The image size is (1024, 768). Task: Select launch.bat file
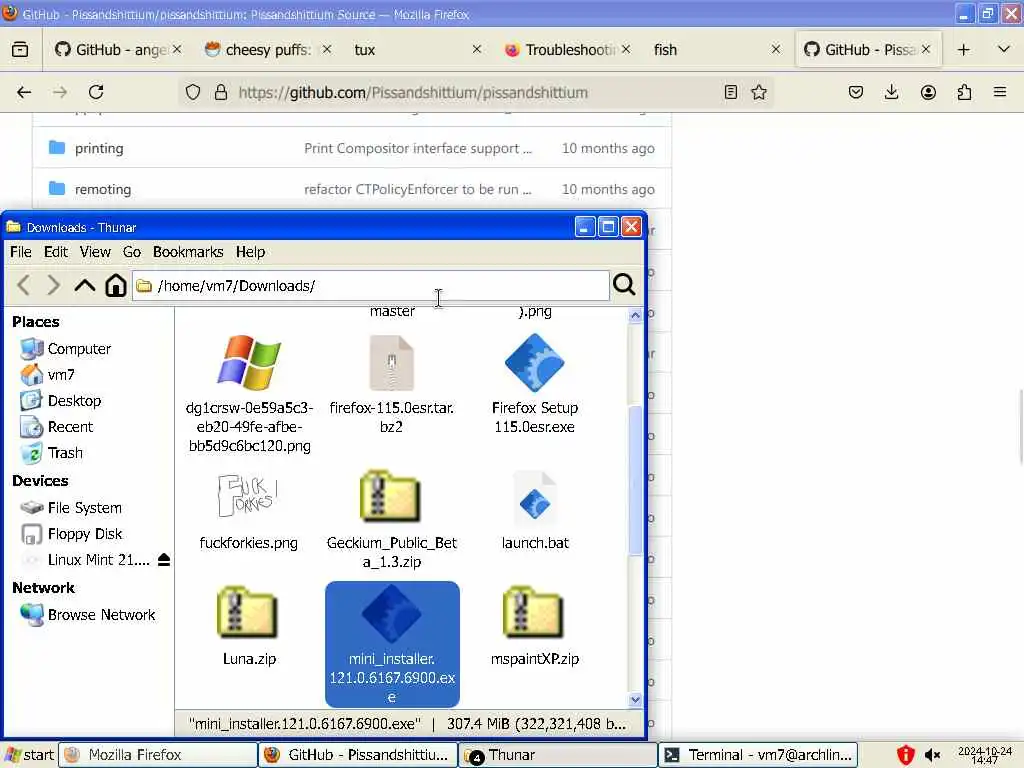point(535,513)
